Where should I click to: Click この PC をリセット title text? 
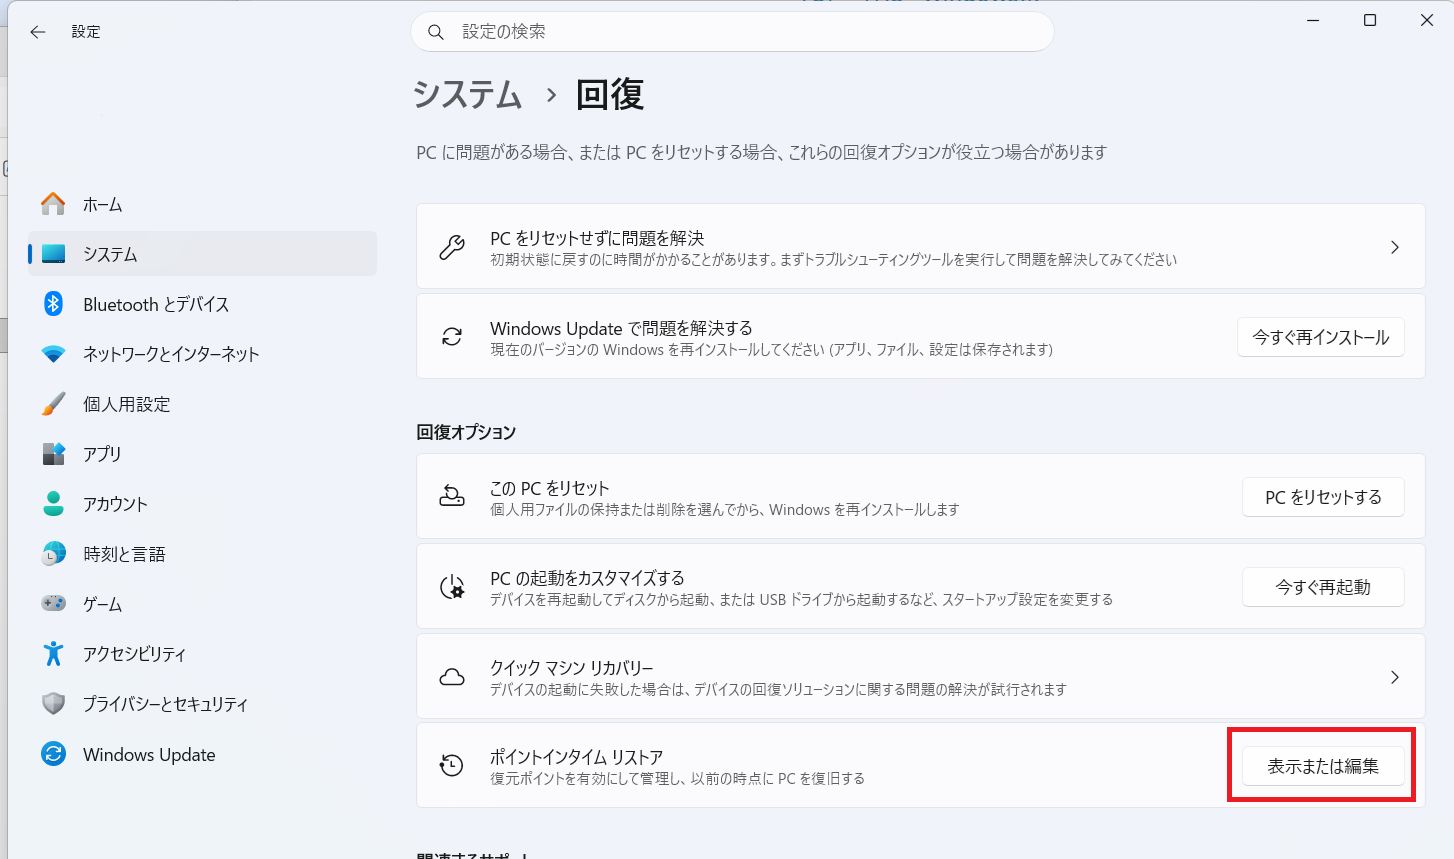[x=549, y=488]
